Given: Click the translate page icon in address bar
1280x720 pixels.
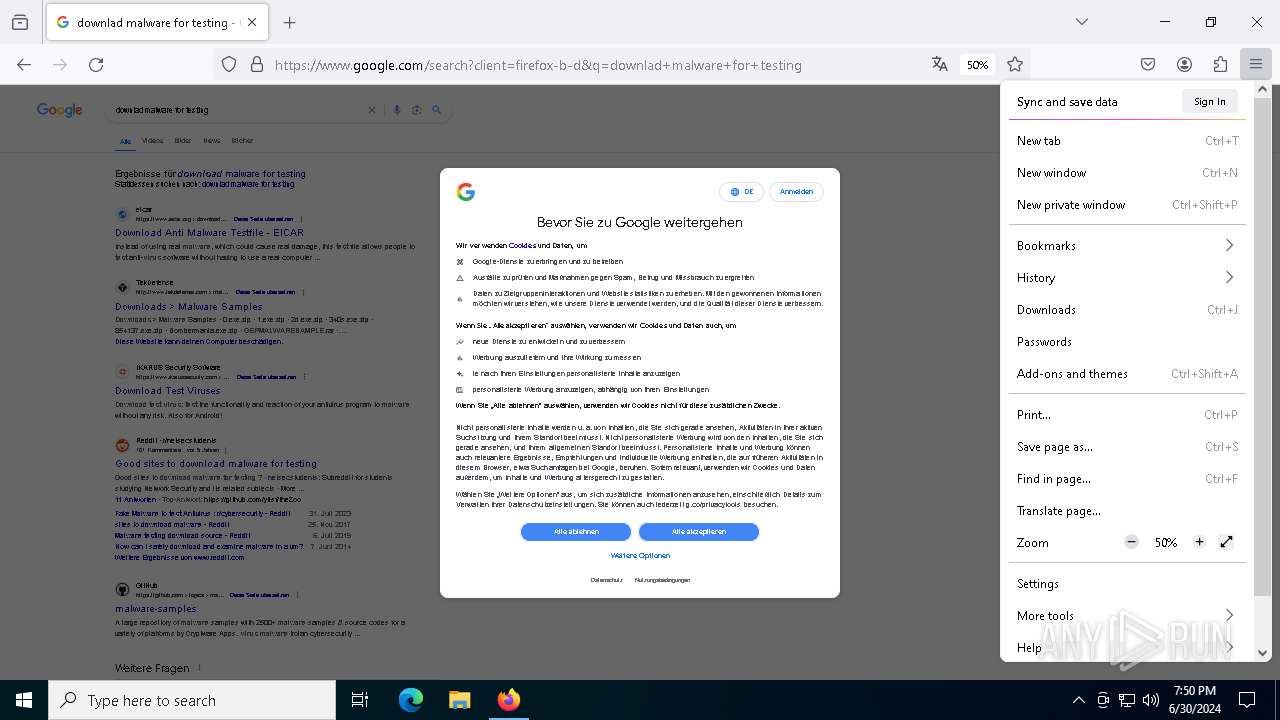Looking at the screenshot, I should click(939, 65).
